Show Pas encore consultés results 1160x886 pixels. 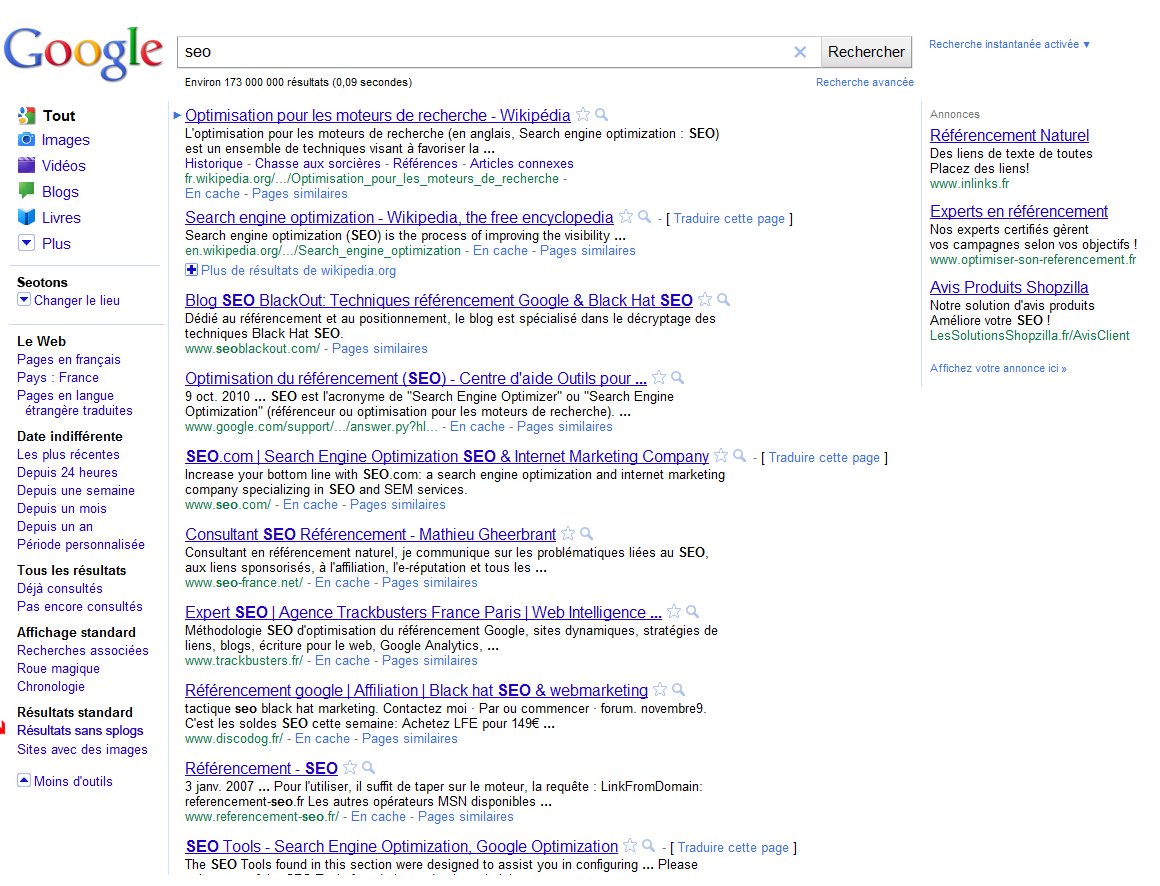80,606
